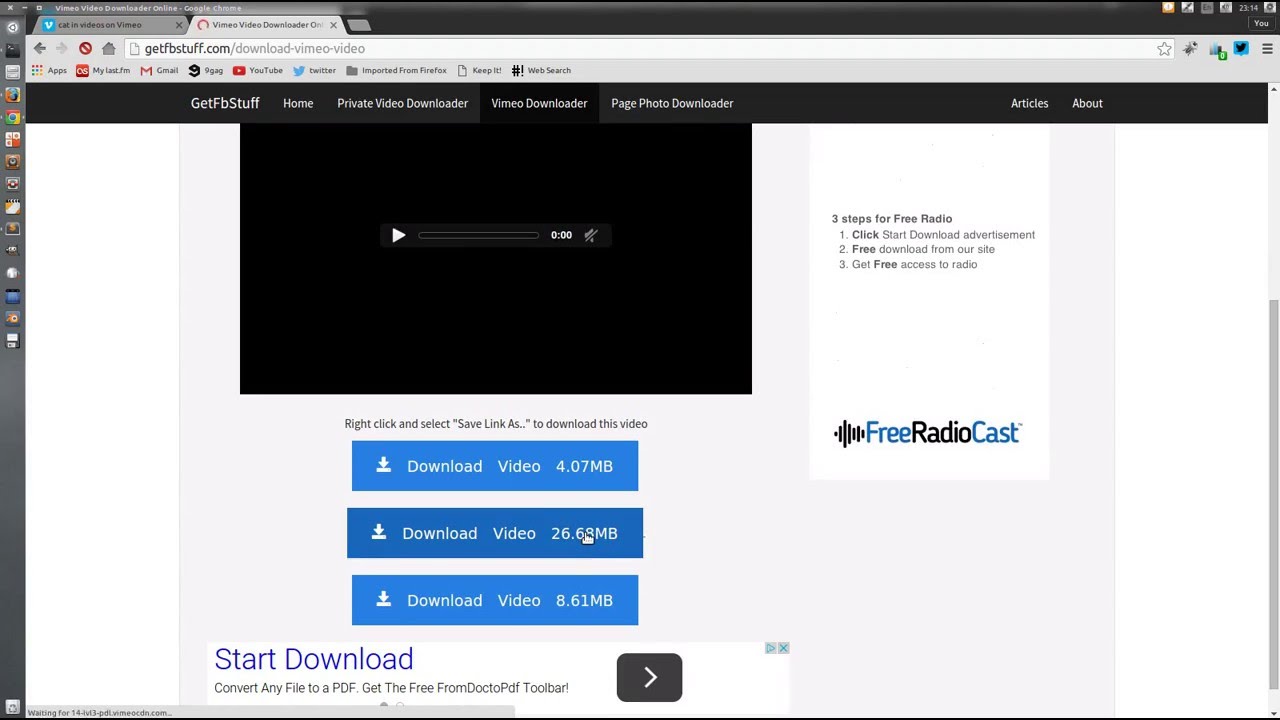This screenshot has height=720, width=1280.
Task: Open the system settings gear menu
Action: (x=1270, y=7)
